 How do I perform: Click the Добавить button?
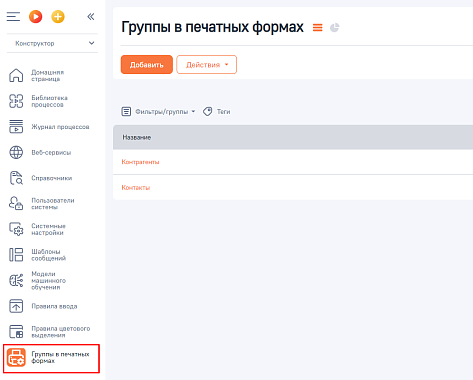tap(147, 65)
